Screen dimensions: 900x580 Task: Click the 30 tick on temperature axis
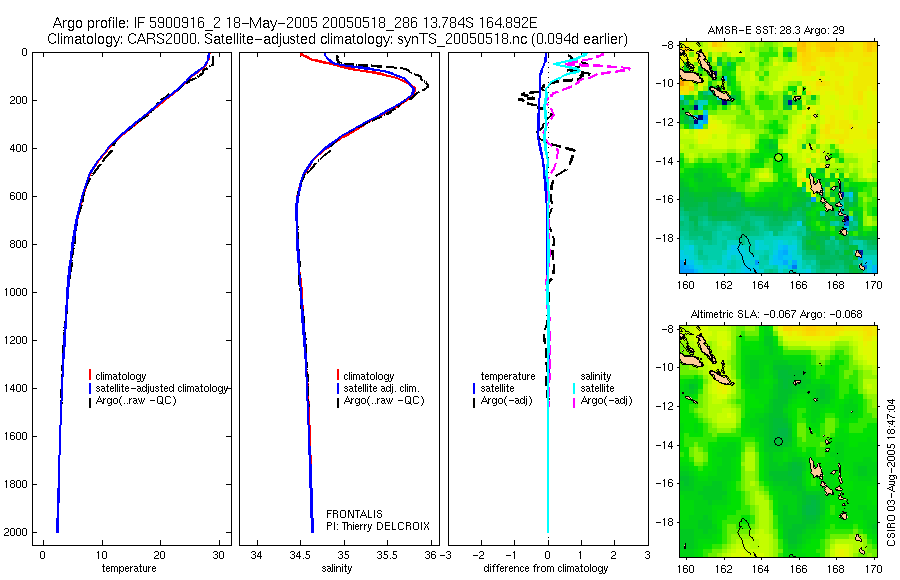tap(218, 555)
